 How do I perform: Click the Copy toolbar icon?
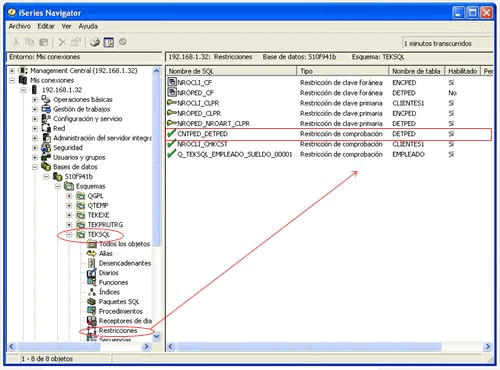[x=30, y=42]
